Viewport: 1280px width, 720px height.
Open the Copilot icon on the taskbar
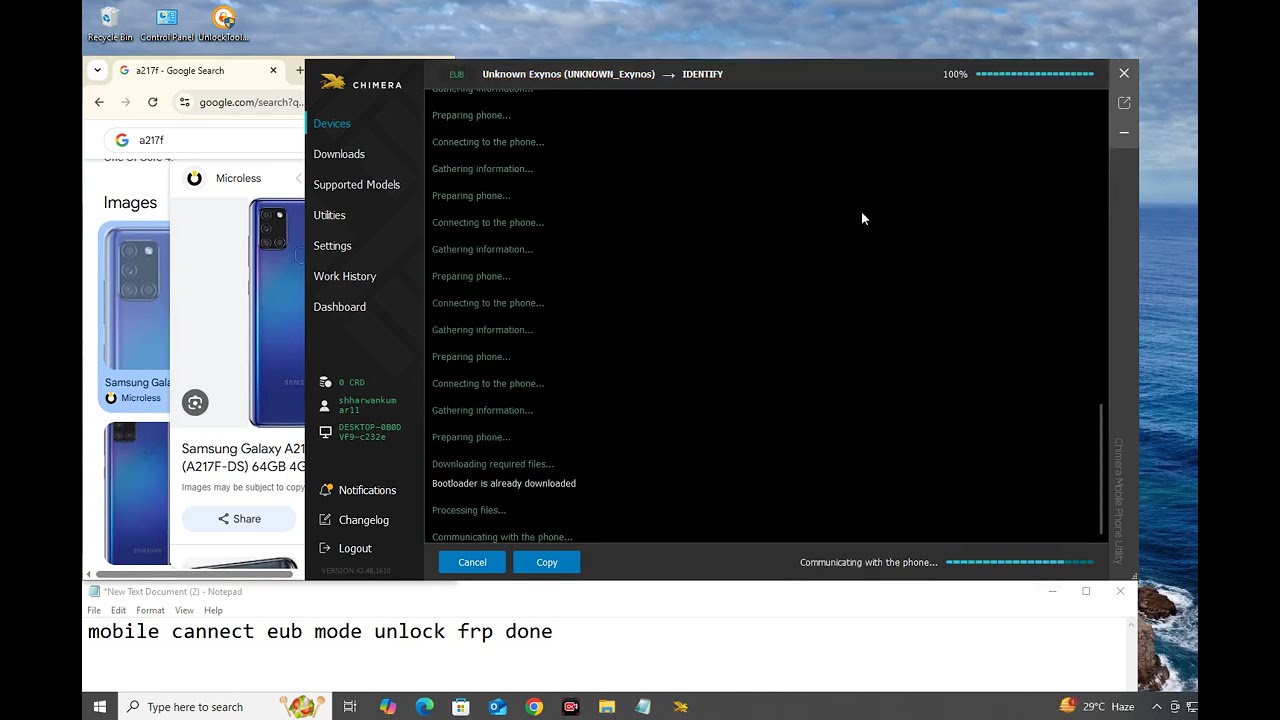pyautogui.click(x=388, y=707)
